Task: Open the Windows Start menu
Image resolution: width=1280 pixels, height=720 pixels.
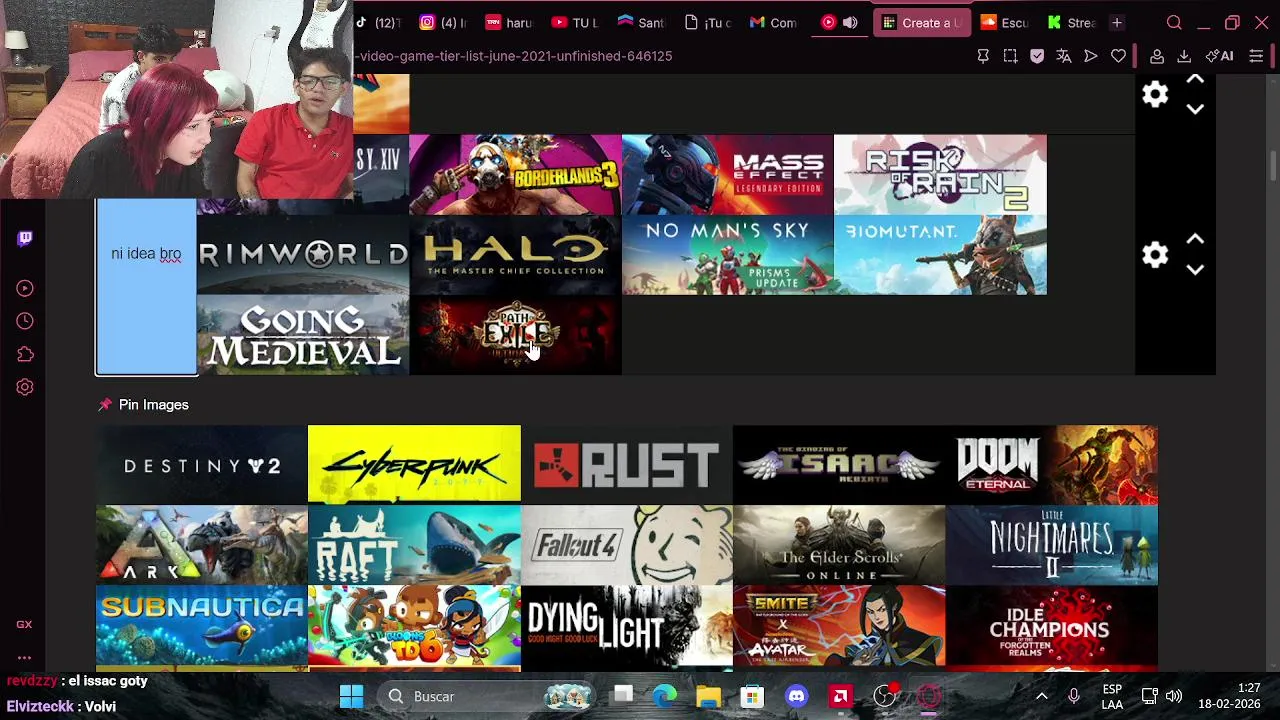Action: (351, 696)
